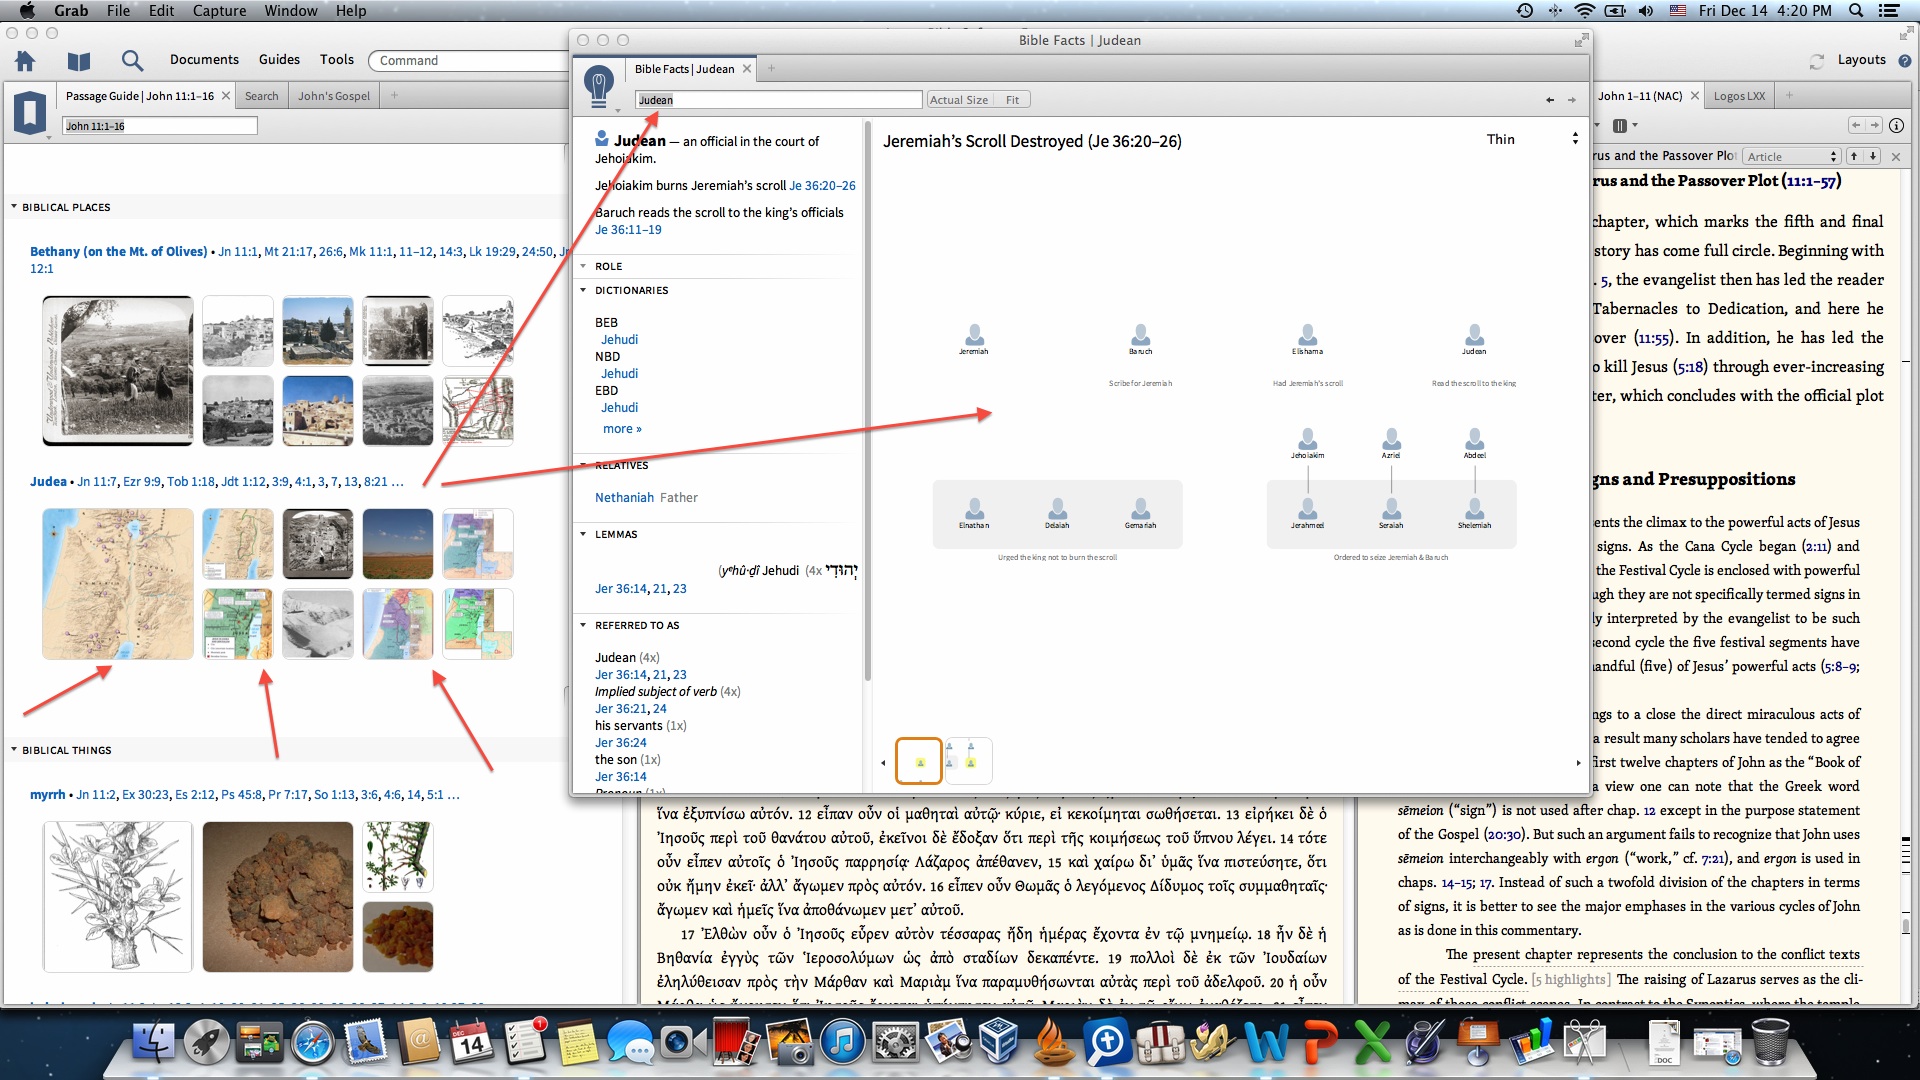The height and width of the screenshot is (1080, 1920).
Task: Open the Article navigation combo box
Action: [x=1792, y=156]
